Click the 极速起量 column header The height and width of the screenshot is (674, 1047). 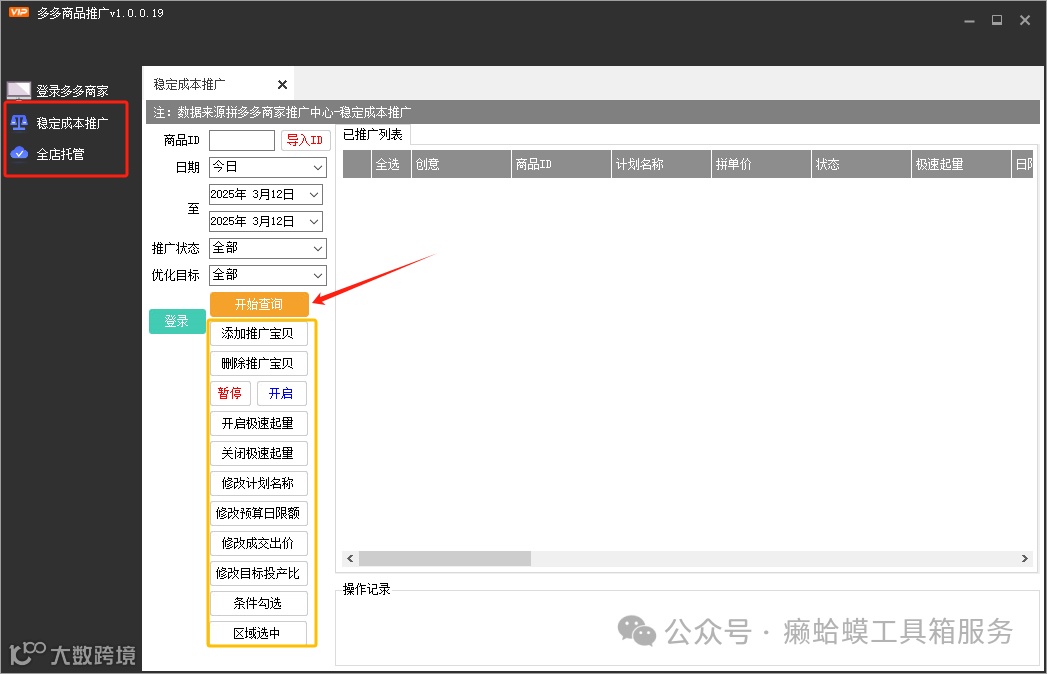click(961, 164)
